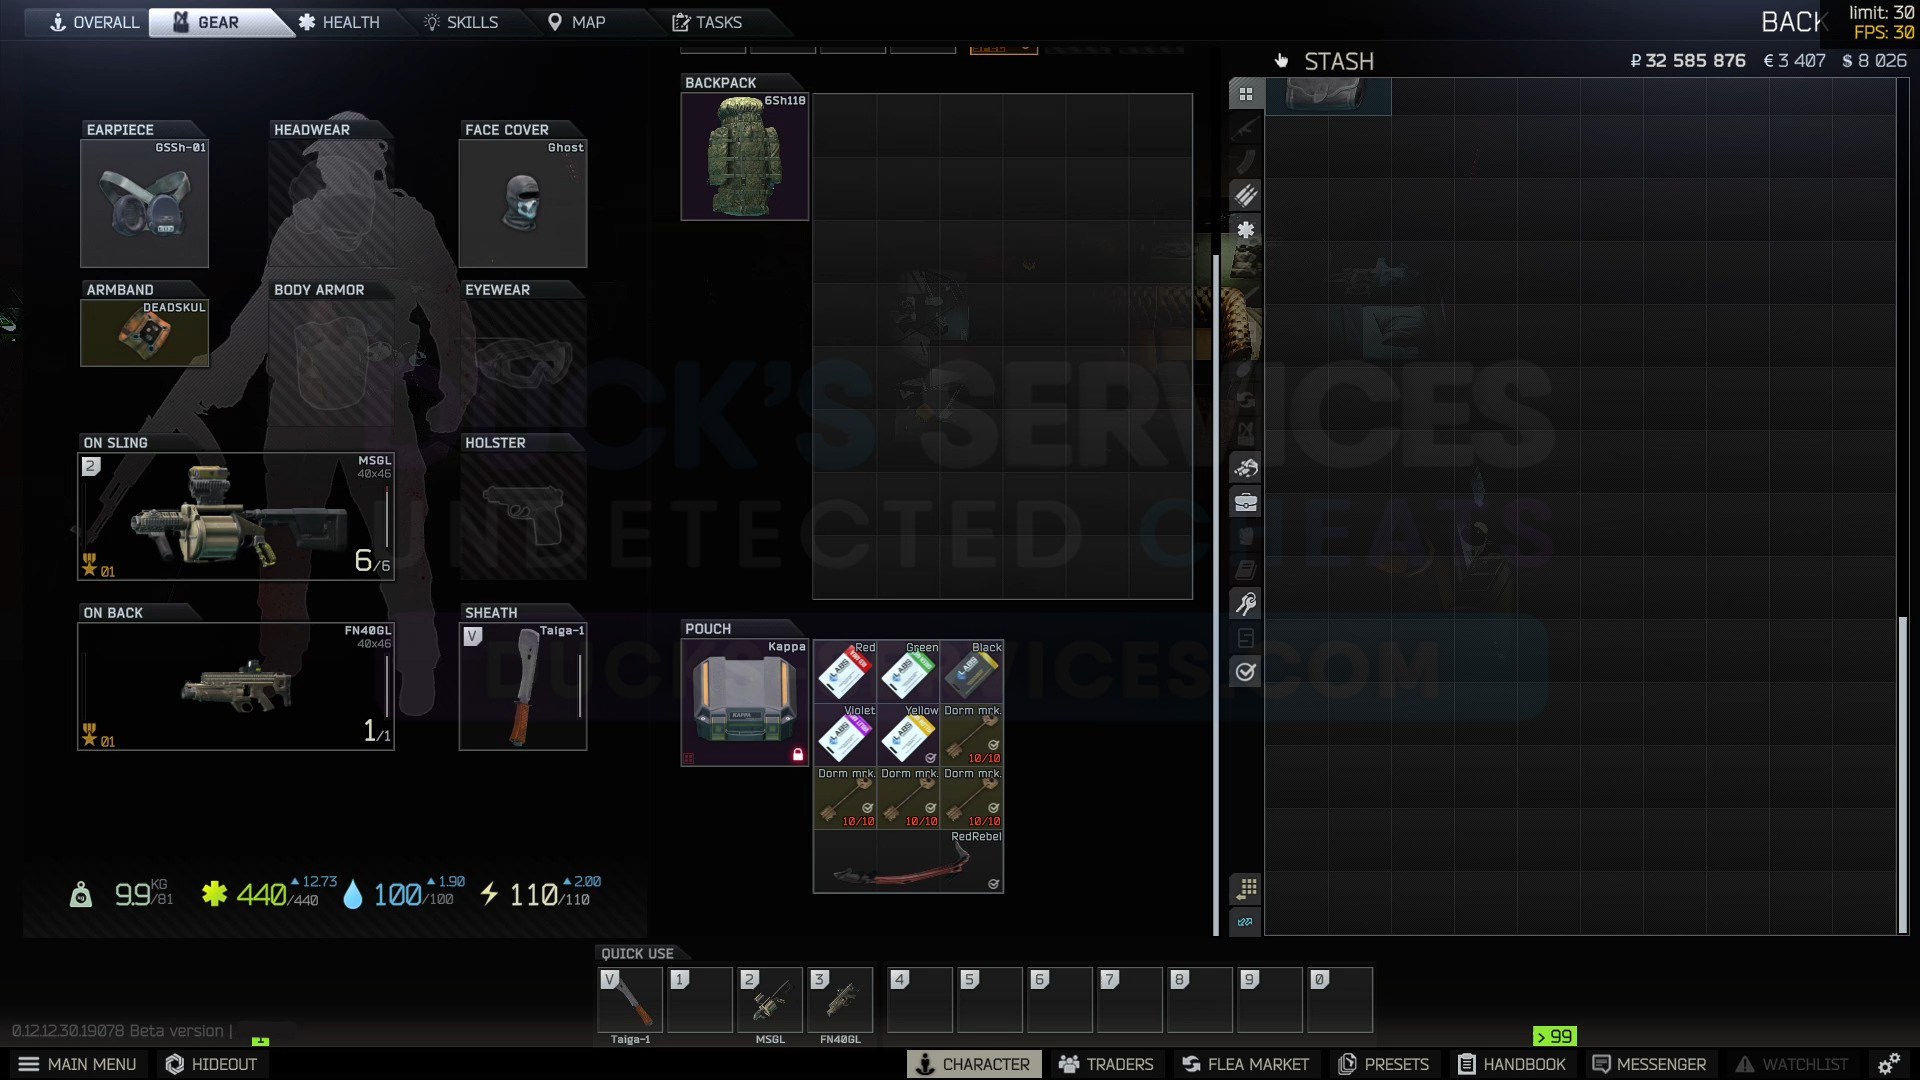The image size is (1920, 1080).
Task: Select the RedRebel ice pick
Action: [908, 861]
